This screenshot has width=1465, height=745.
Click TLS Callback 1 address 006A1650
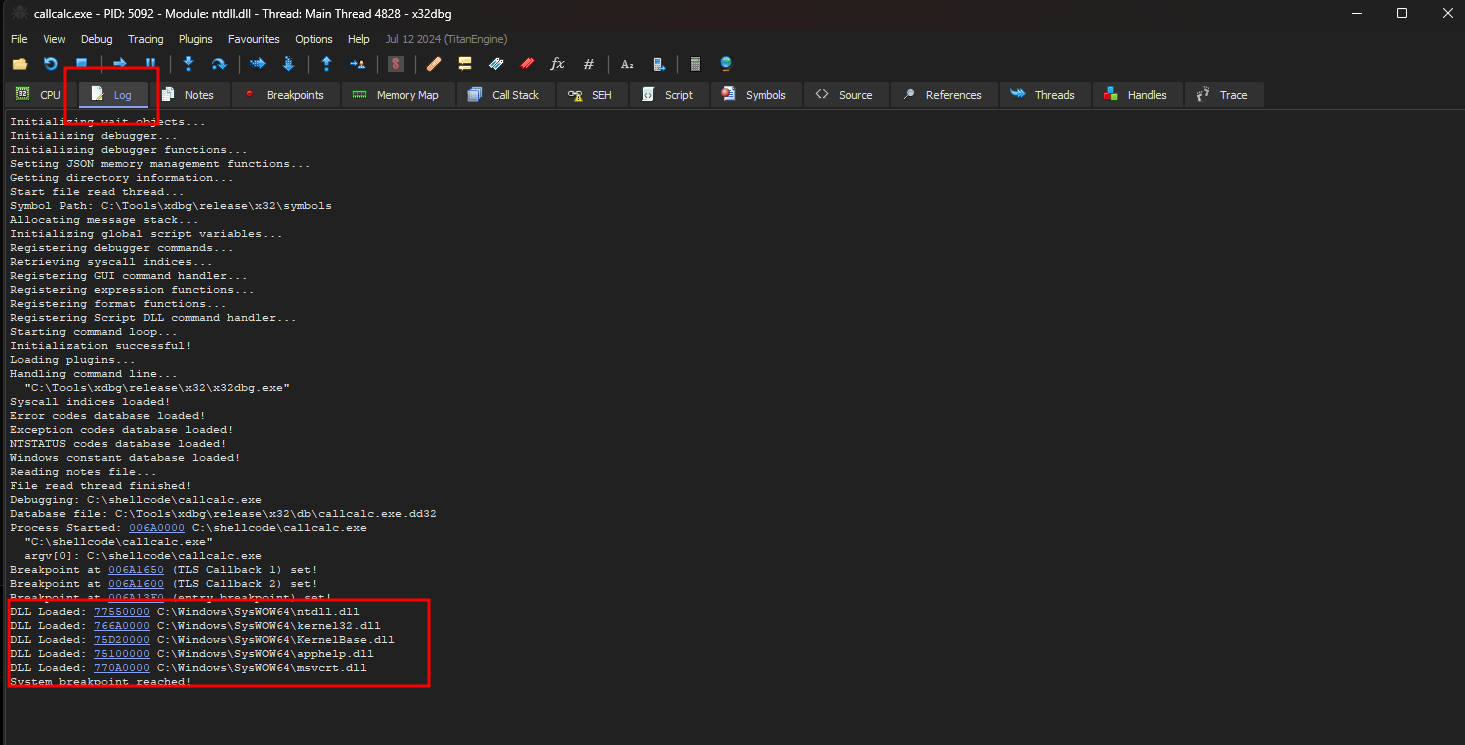coord(136,570)
